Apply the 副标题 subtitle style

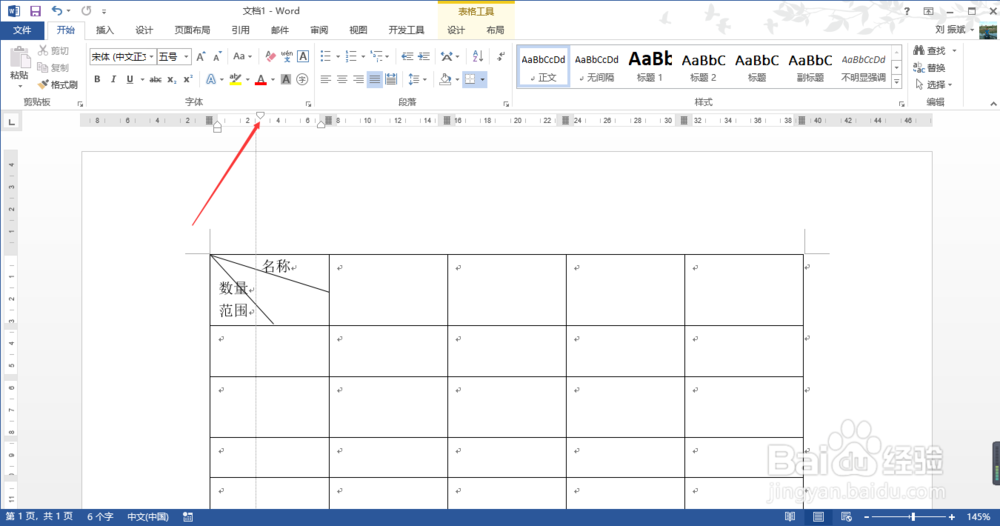pos(810,66)
